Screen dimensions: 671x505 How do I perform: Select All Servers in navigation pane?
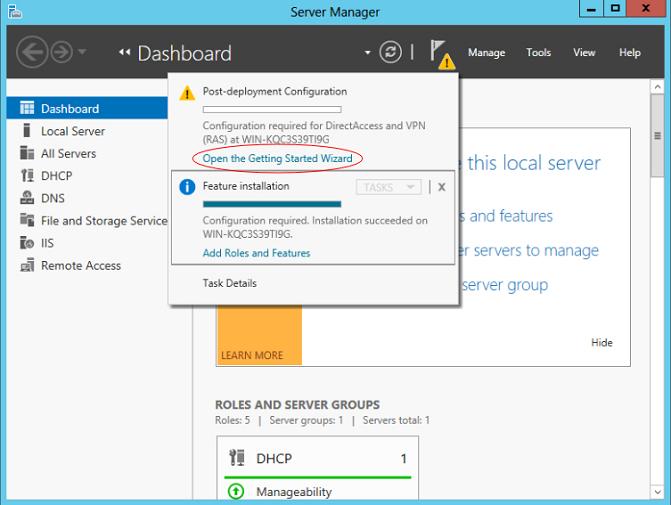pos(68,153)
